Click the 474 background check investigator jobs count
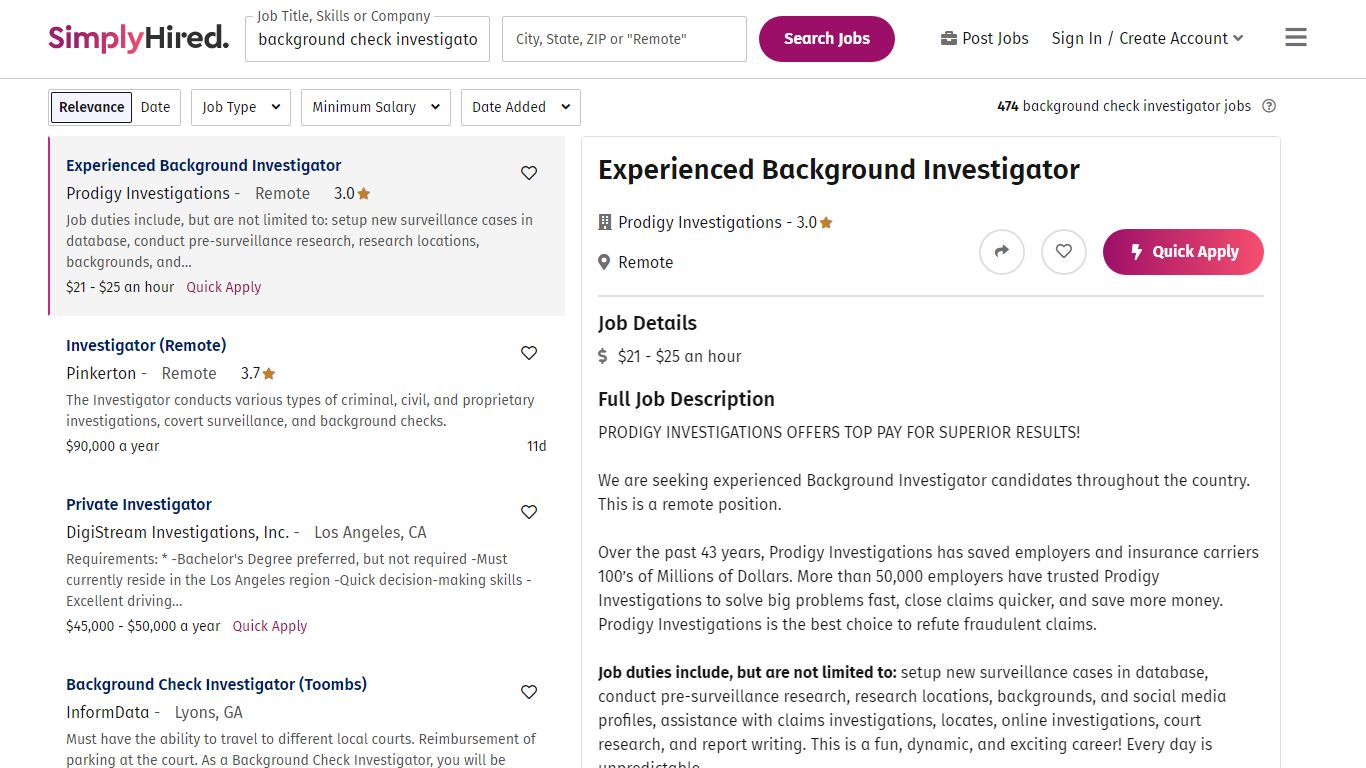The width and height of the screenshot is (1366, 768). click(x=1124, y=106)
